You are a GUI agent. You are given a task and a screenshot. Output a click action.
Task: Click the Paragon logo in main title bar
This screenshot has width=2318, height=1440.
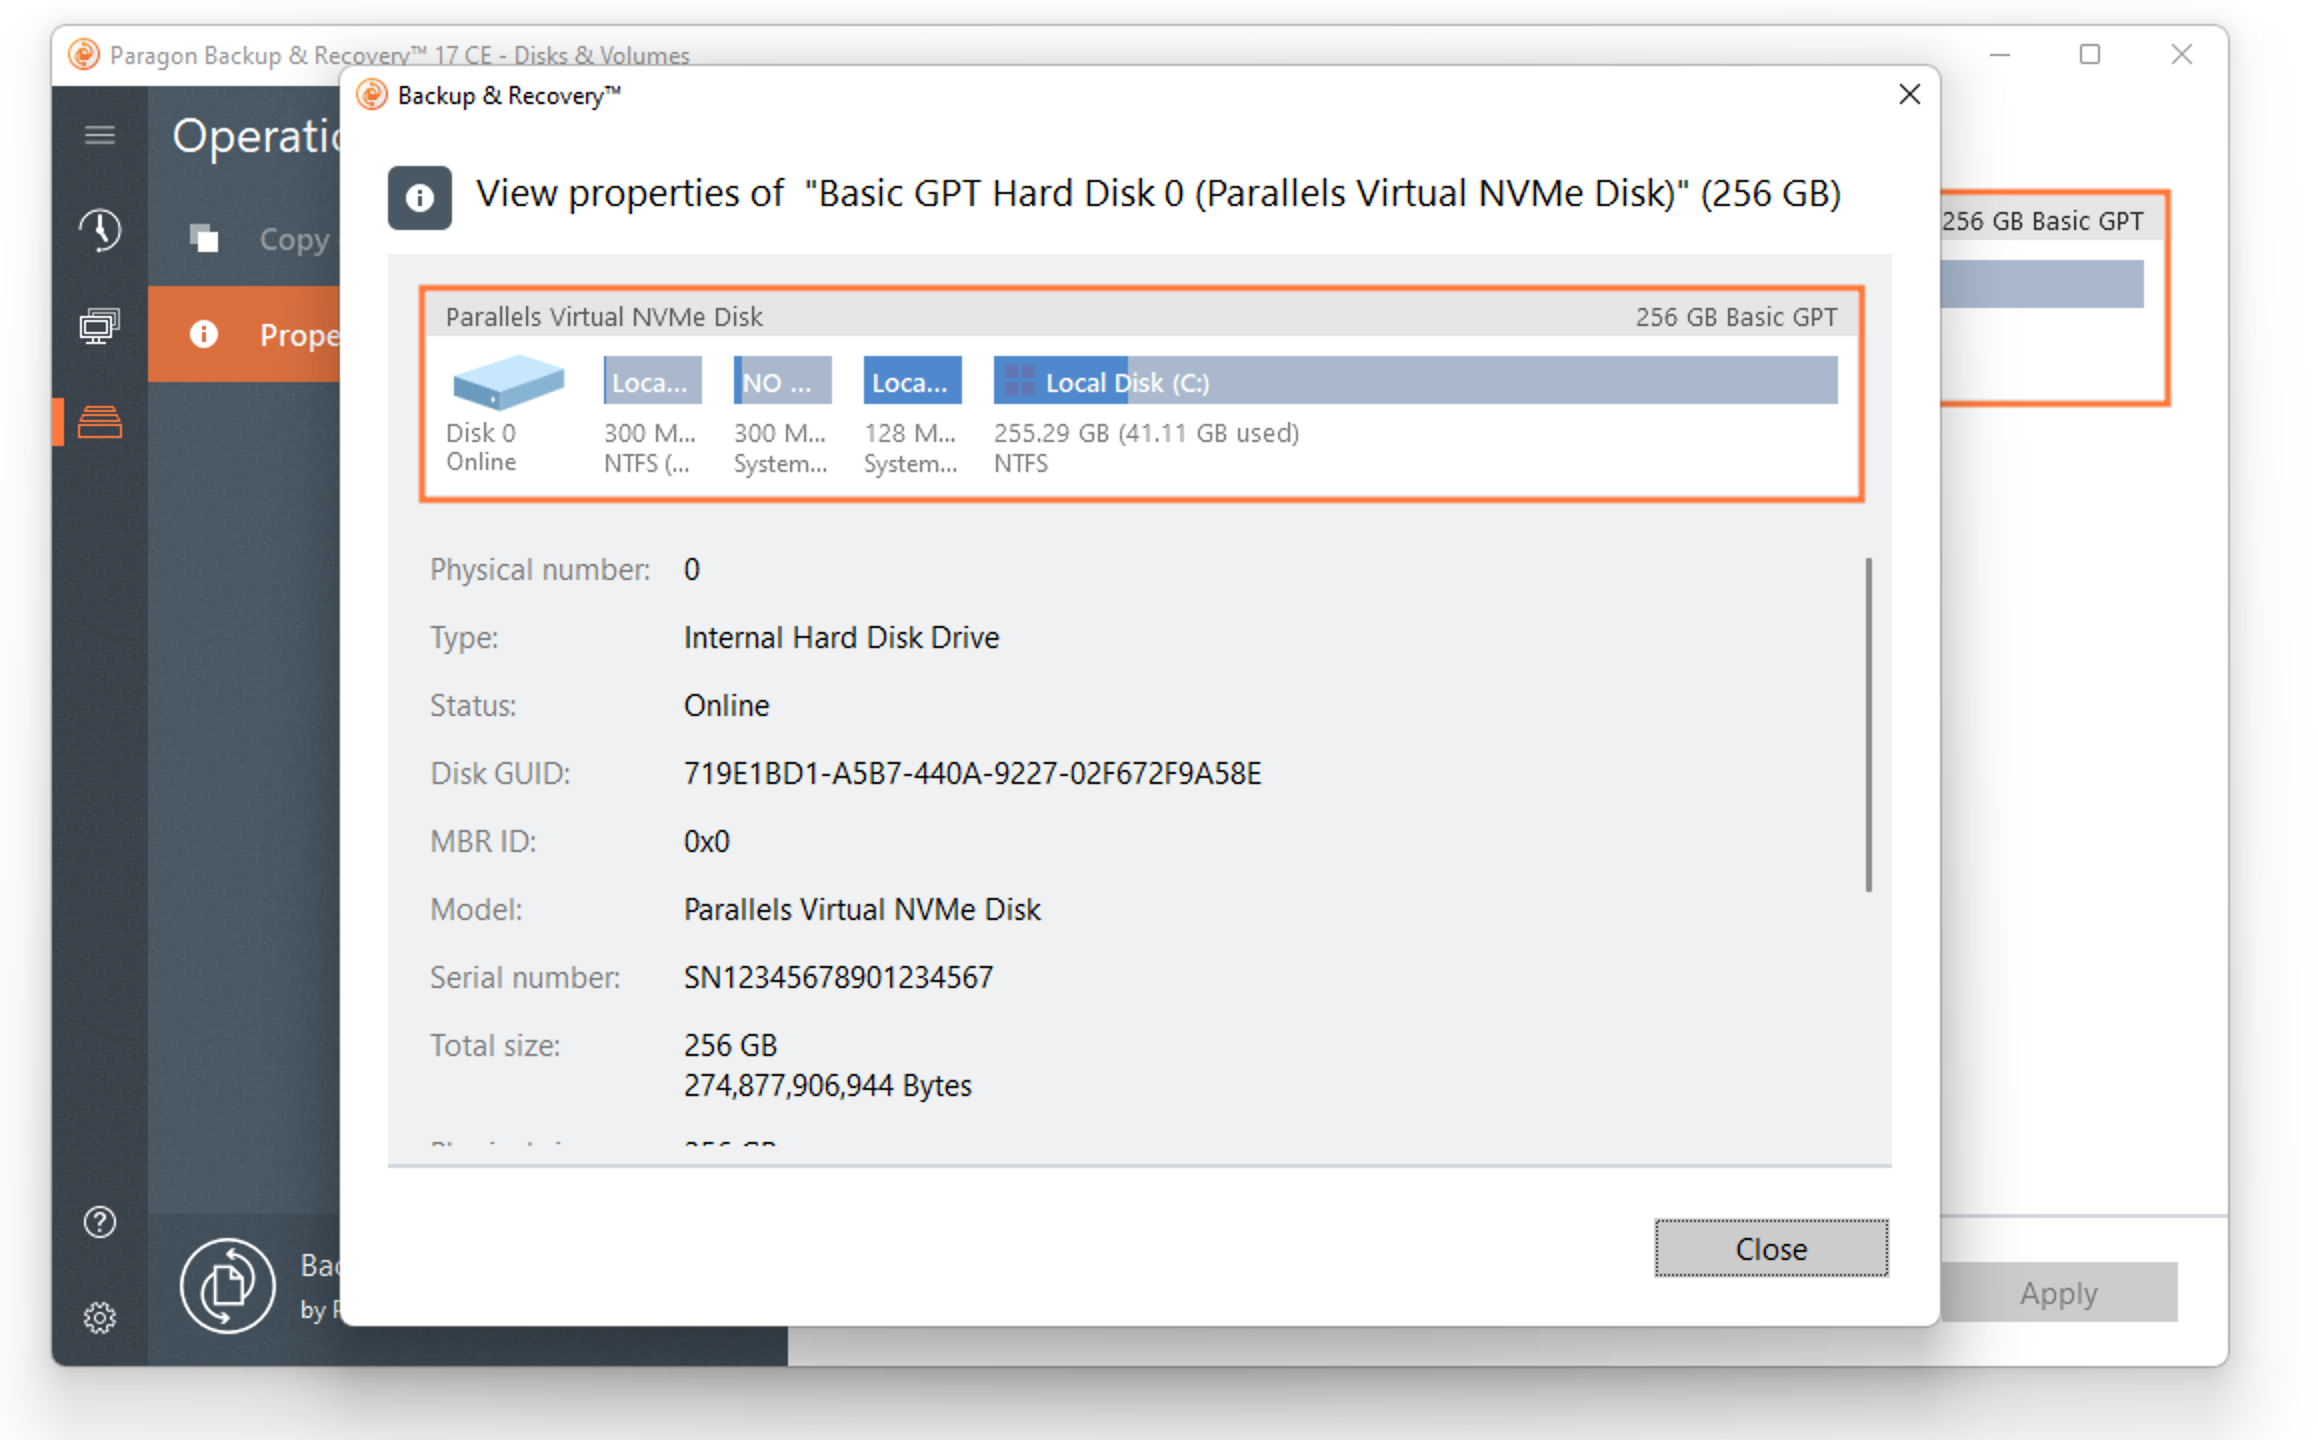tap(84, 54)
